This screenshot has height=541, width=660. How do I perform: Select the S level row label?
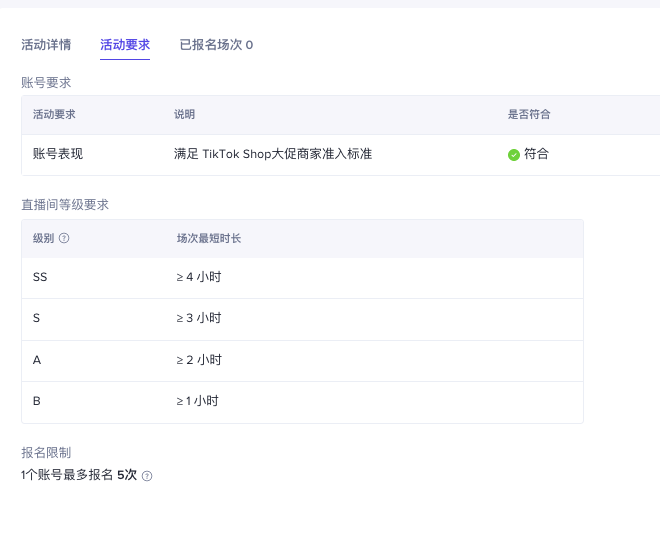37,318
